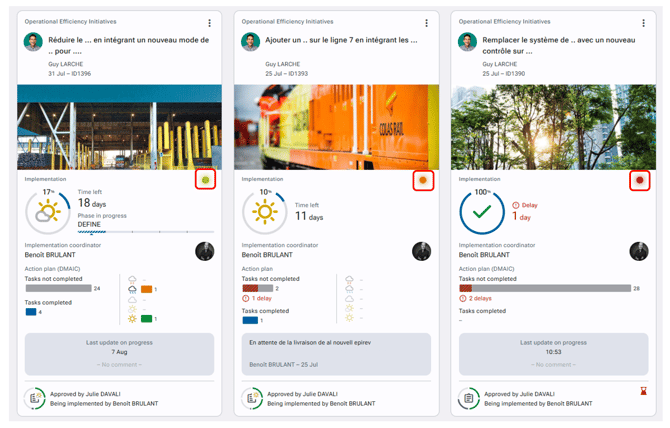Open title Ajouter un .. sur le ligne 7

(341, 40)
